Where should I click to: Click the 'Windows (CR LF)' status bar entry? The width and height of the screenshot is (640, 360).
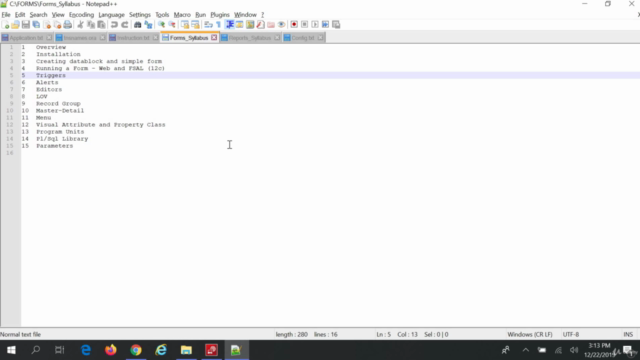(x=530, y=334)
